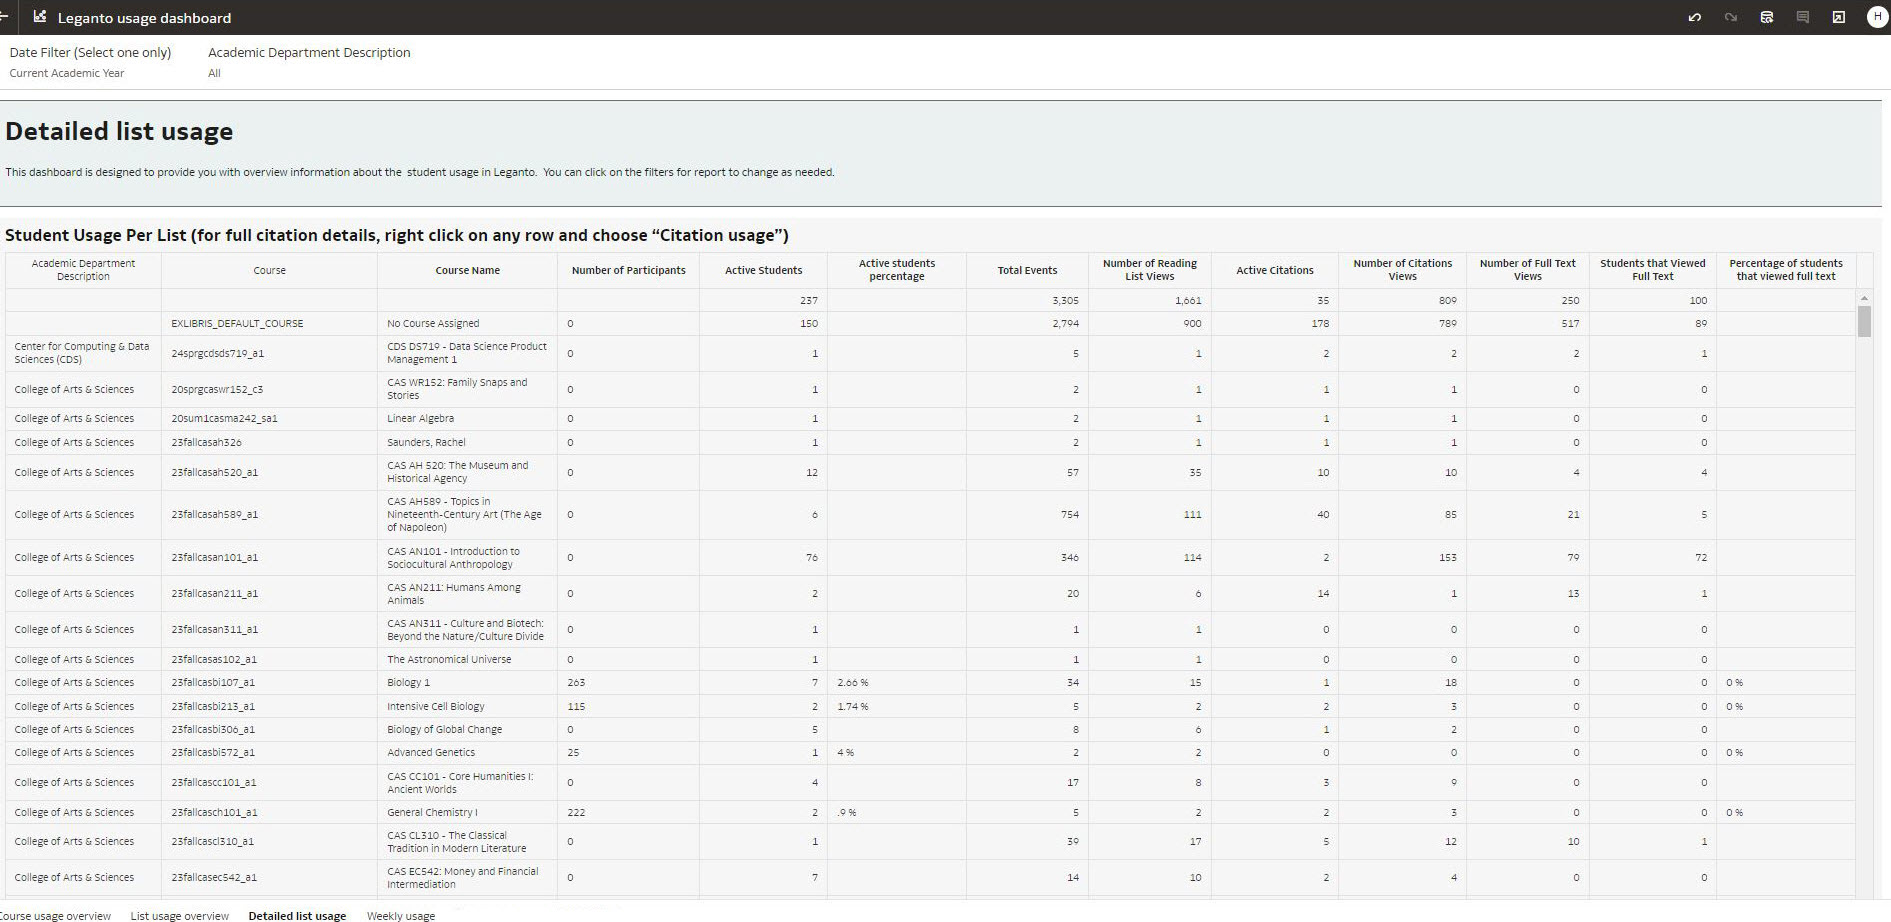Click Center for Computing & Data Sciences cell
The width and height of the screenshot is (1891, 922).
click(83, 353)
